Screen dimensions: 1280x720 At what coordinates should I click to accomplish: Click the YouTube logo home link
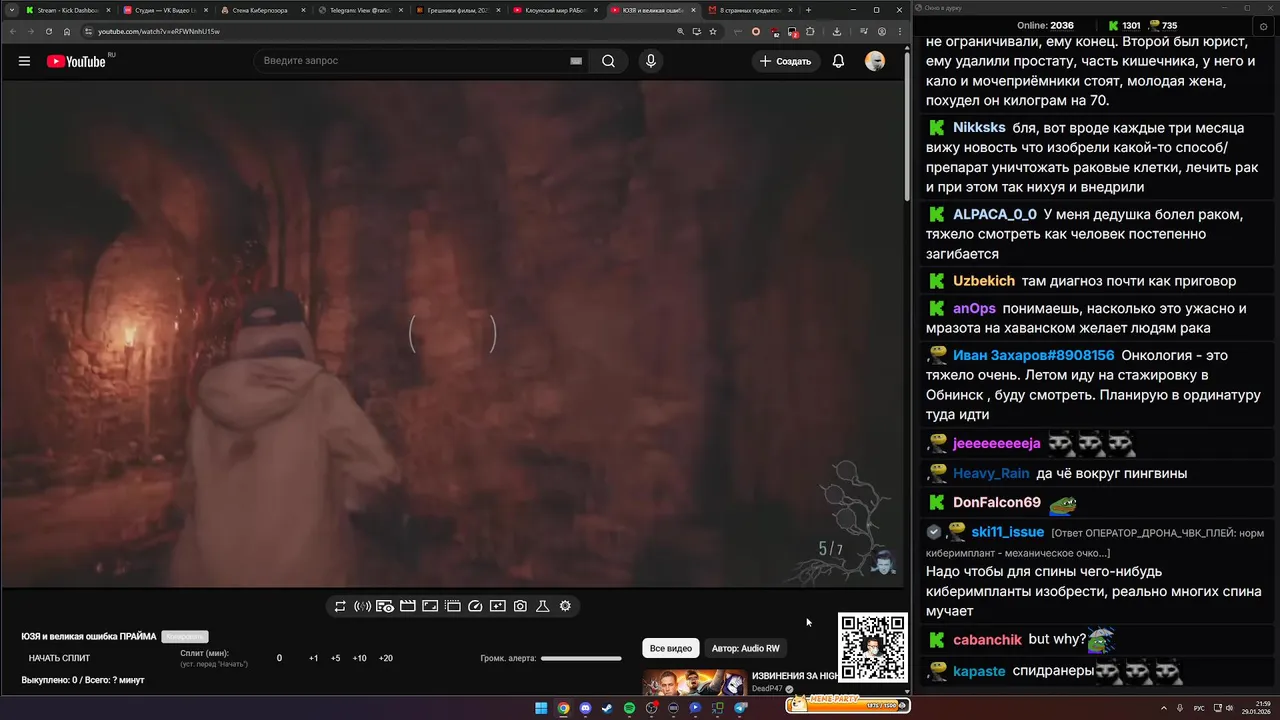point(76,61)
